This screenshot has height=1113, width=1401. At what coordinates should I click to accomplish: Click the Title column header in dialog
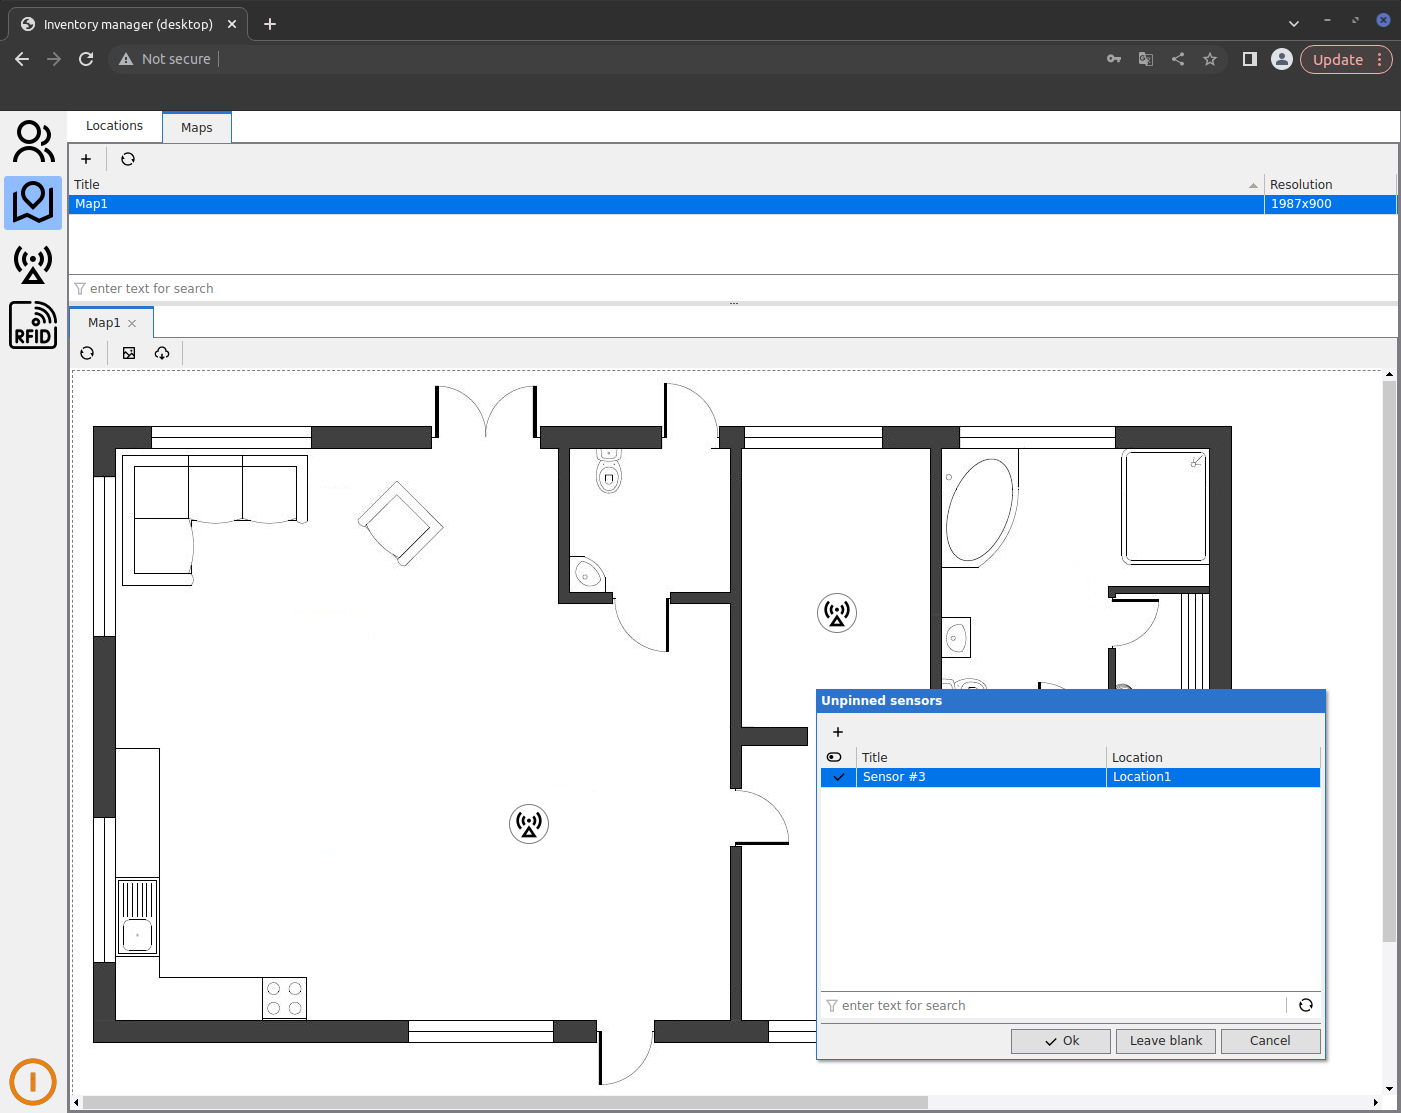[x=981, y=757]
